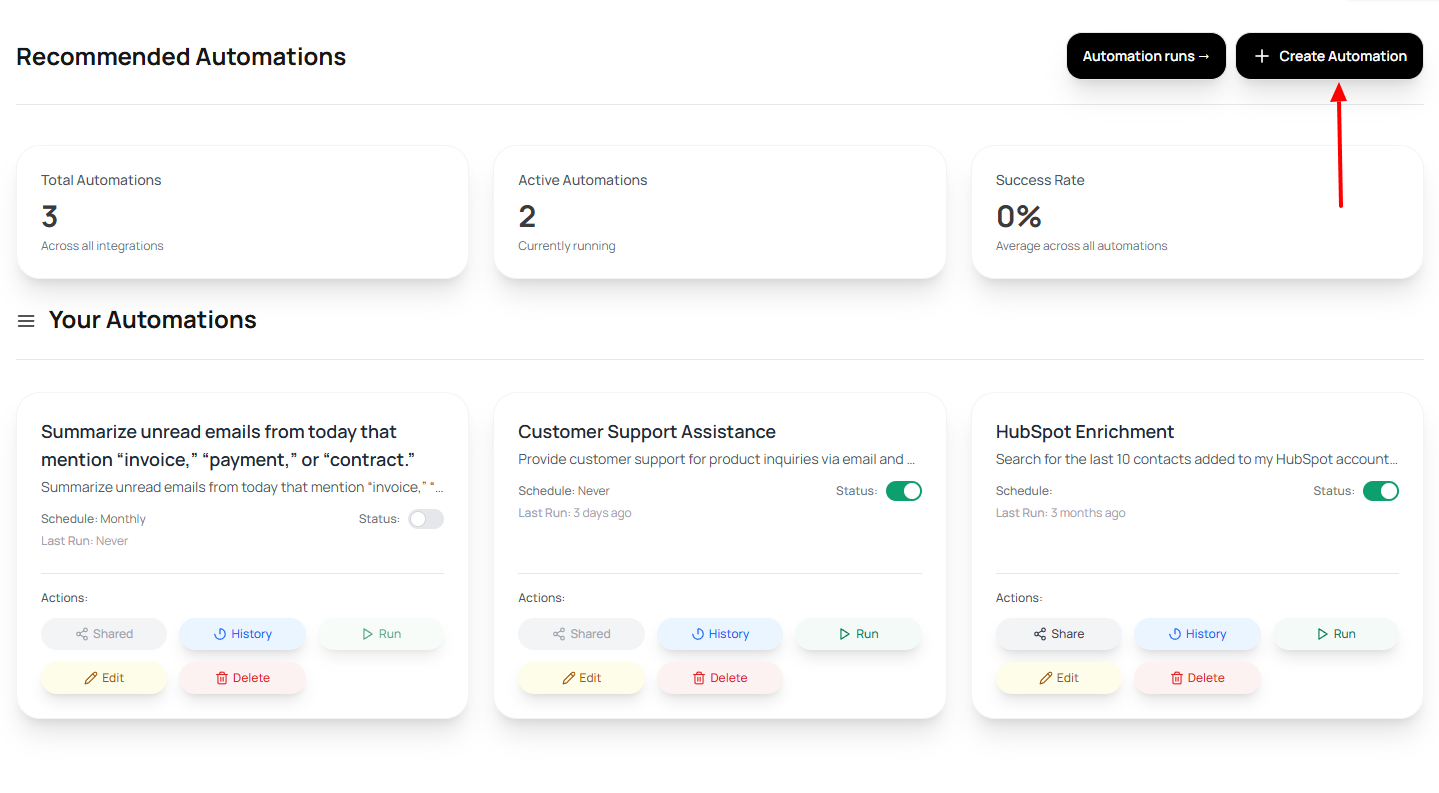Click 'Last Run: Never' text
This screenshot has height=793, width=1439.
pyautogui.click(x=85, y=541)
